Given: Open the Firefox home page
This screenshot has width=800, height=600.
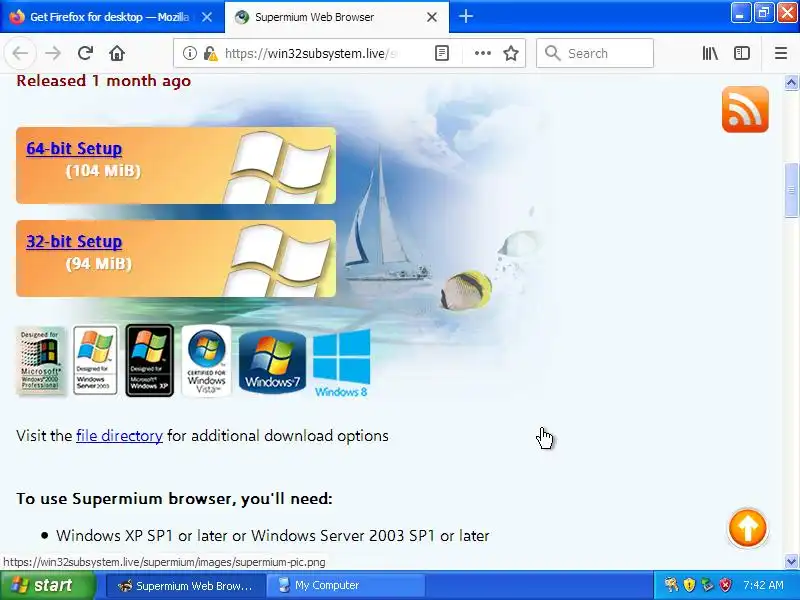Looking at the screenshot, I should (117, 53).
